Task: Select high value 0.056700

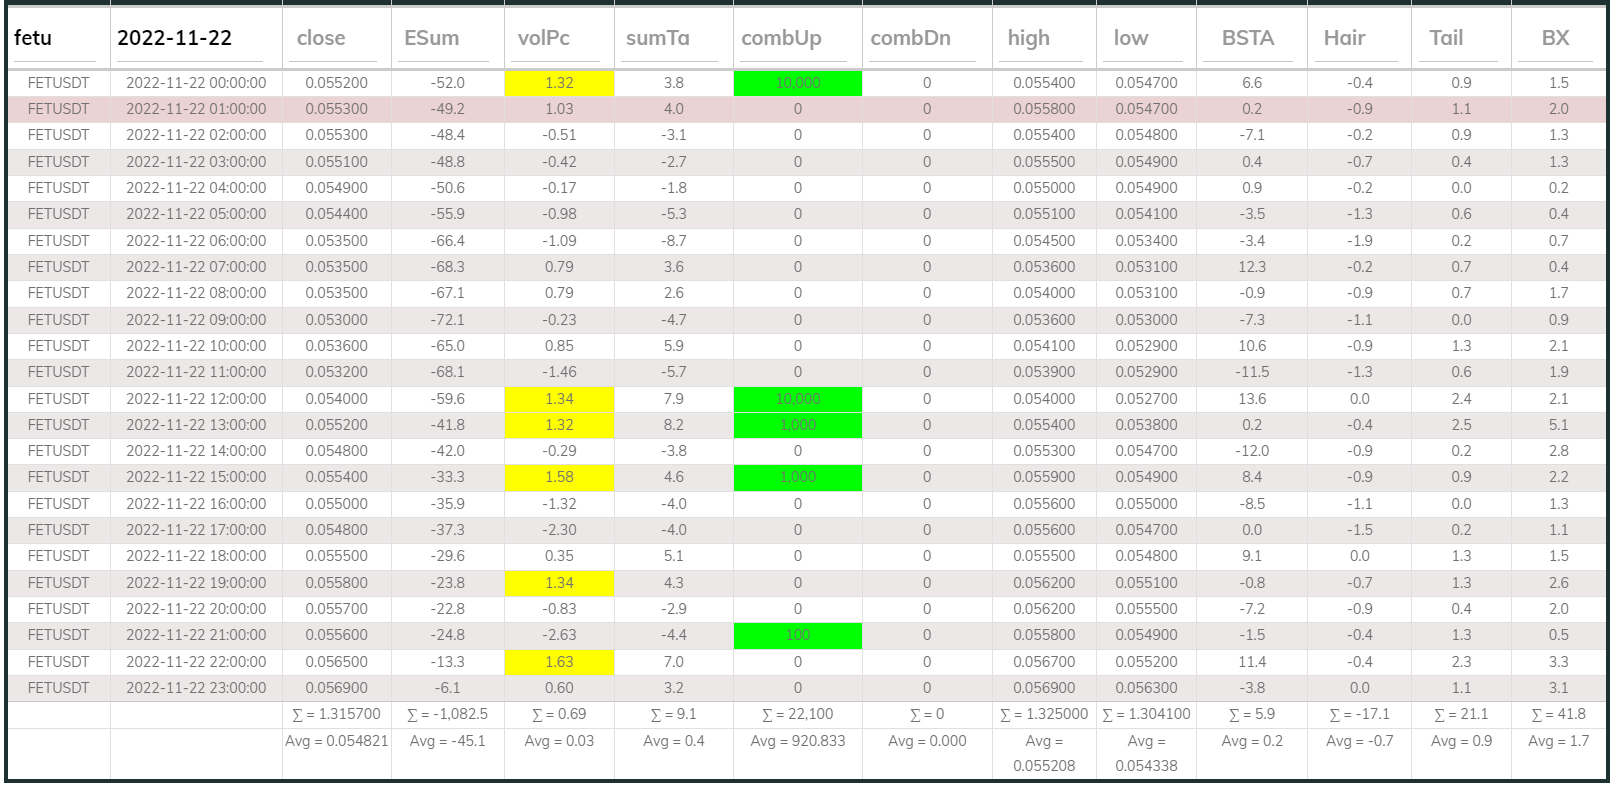Action: click(1044, 662)
